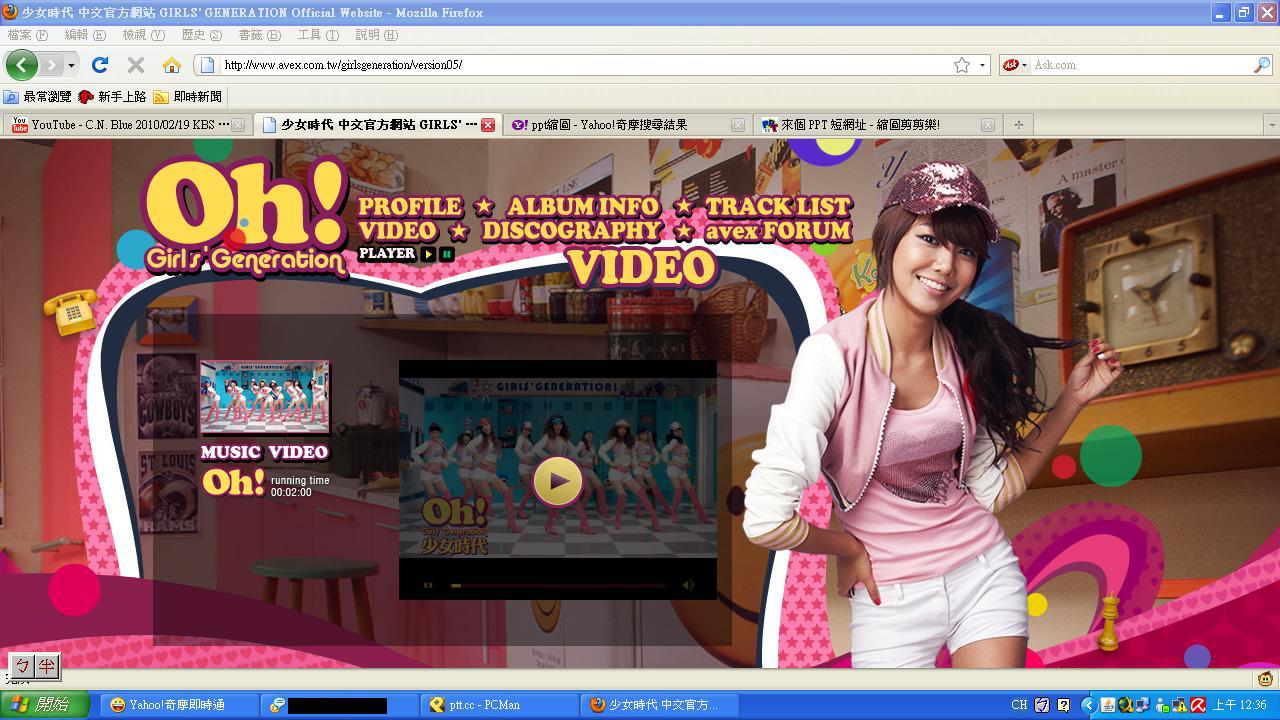This screenshot has width=1280, height=720.
Task: Click the 新手上路 bookmark
Action: pyautogui.click(x=112, y=97)
